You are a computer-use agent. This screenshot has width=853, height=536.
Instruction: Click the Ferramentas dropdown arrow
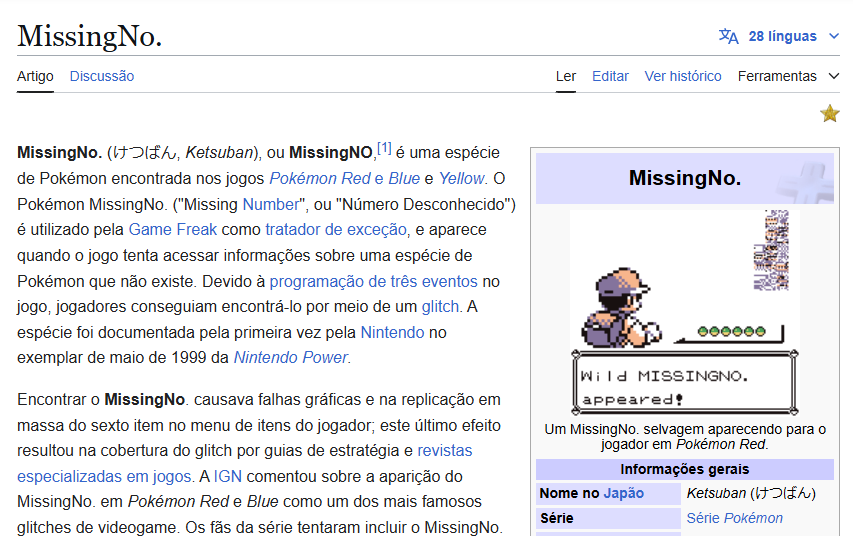(x=833, y=76)
